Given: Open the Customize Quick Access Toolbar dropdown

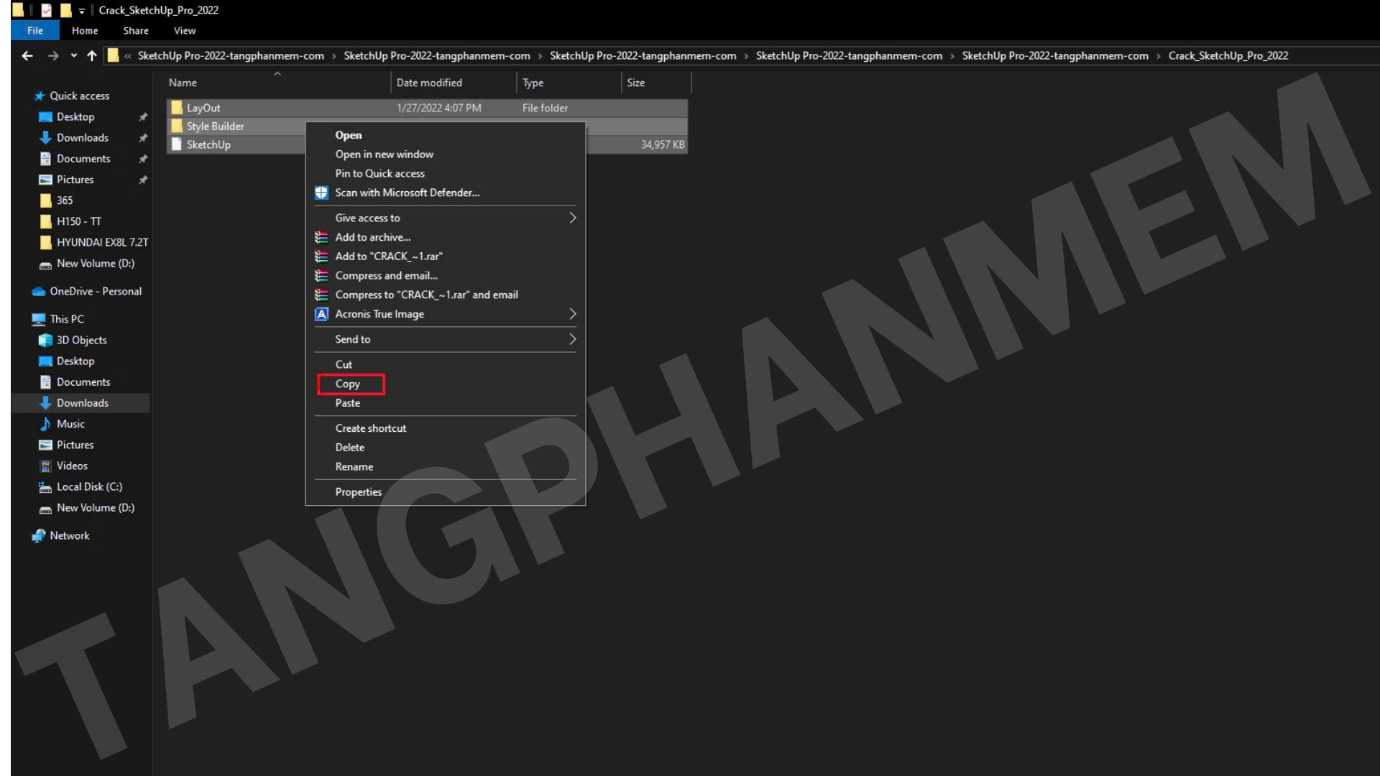Looking at the screenshot, I should click(x=84, y=11).
